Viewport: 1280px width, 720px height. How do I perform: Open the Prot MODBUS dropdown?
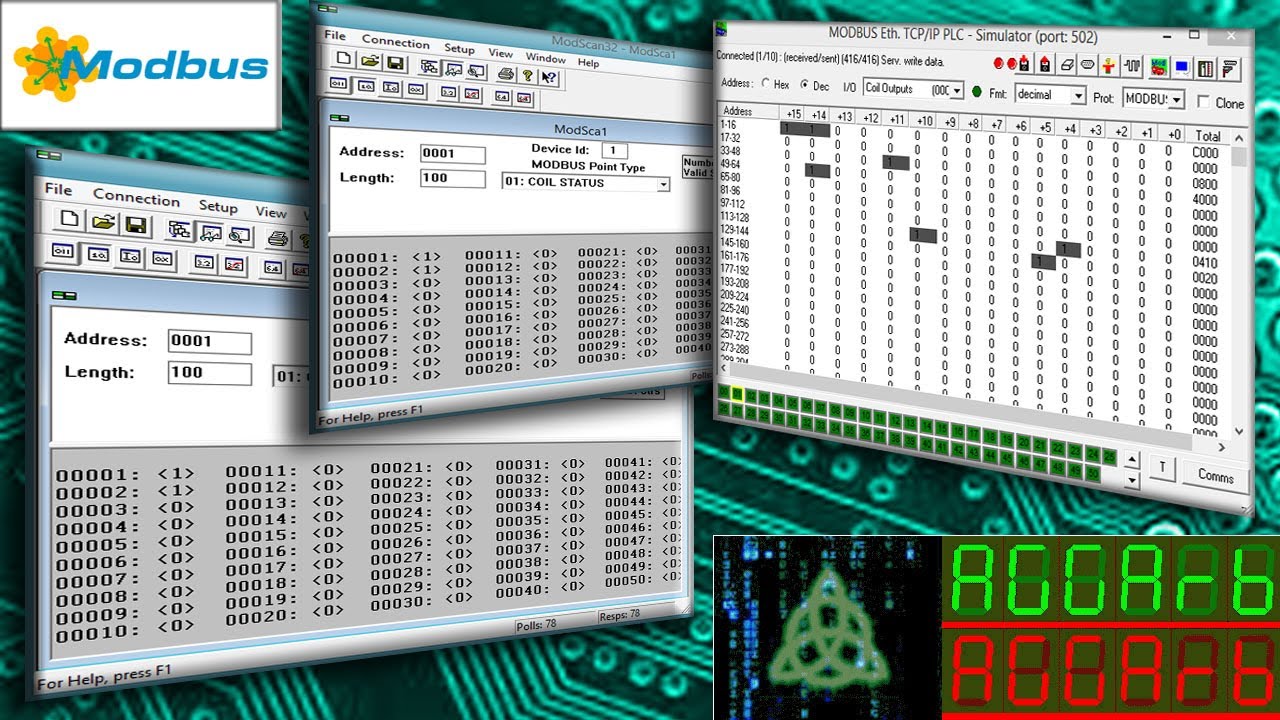tap(1177, 99)
